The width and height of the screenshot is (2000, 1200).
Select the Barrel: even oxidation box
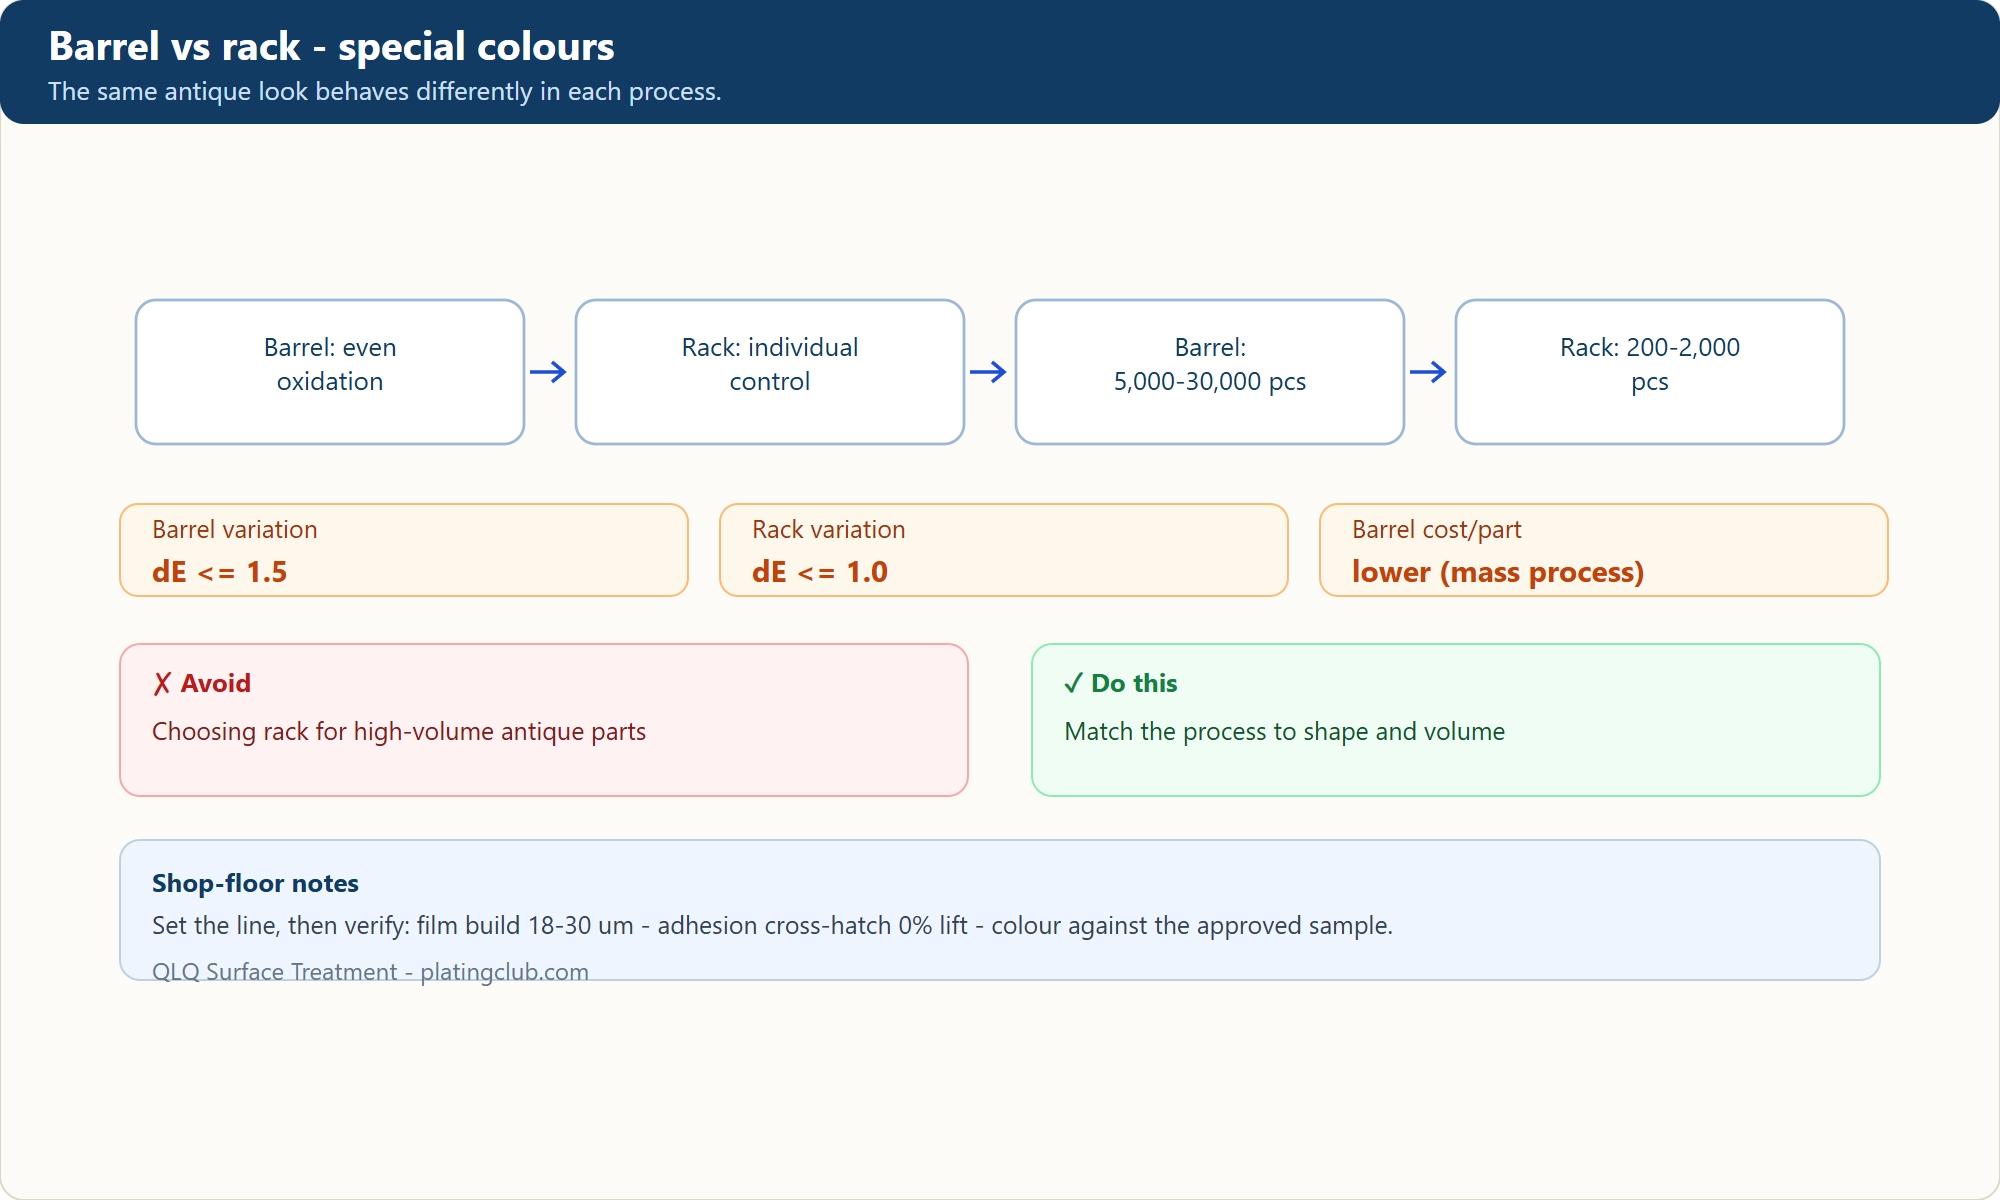330,372
